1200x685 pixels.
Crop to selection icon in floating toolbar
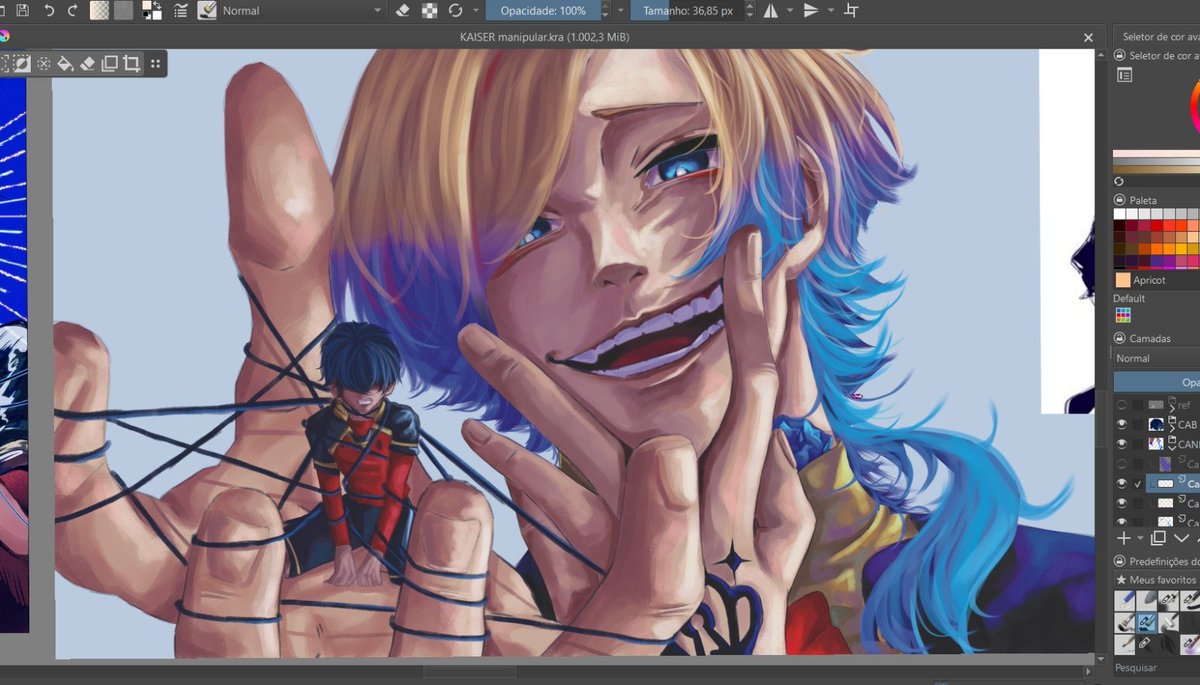pos(131,63)
